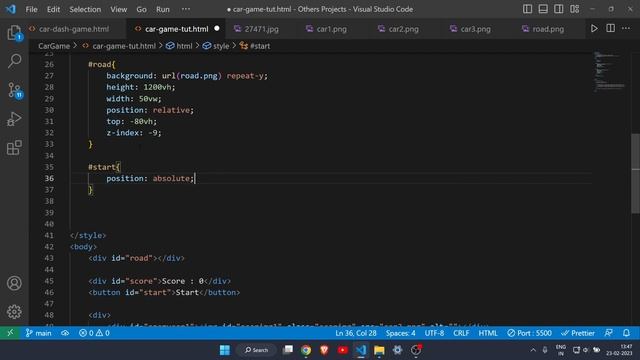This screenshot has height=360, width=640.
Task: Open the Run menu
Action: click(x=163, y=9)
